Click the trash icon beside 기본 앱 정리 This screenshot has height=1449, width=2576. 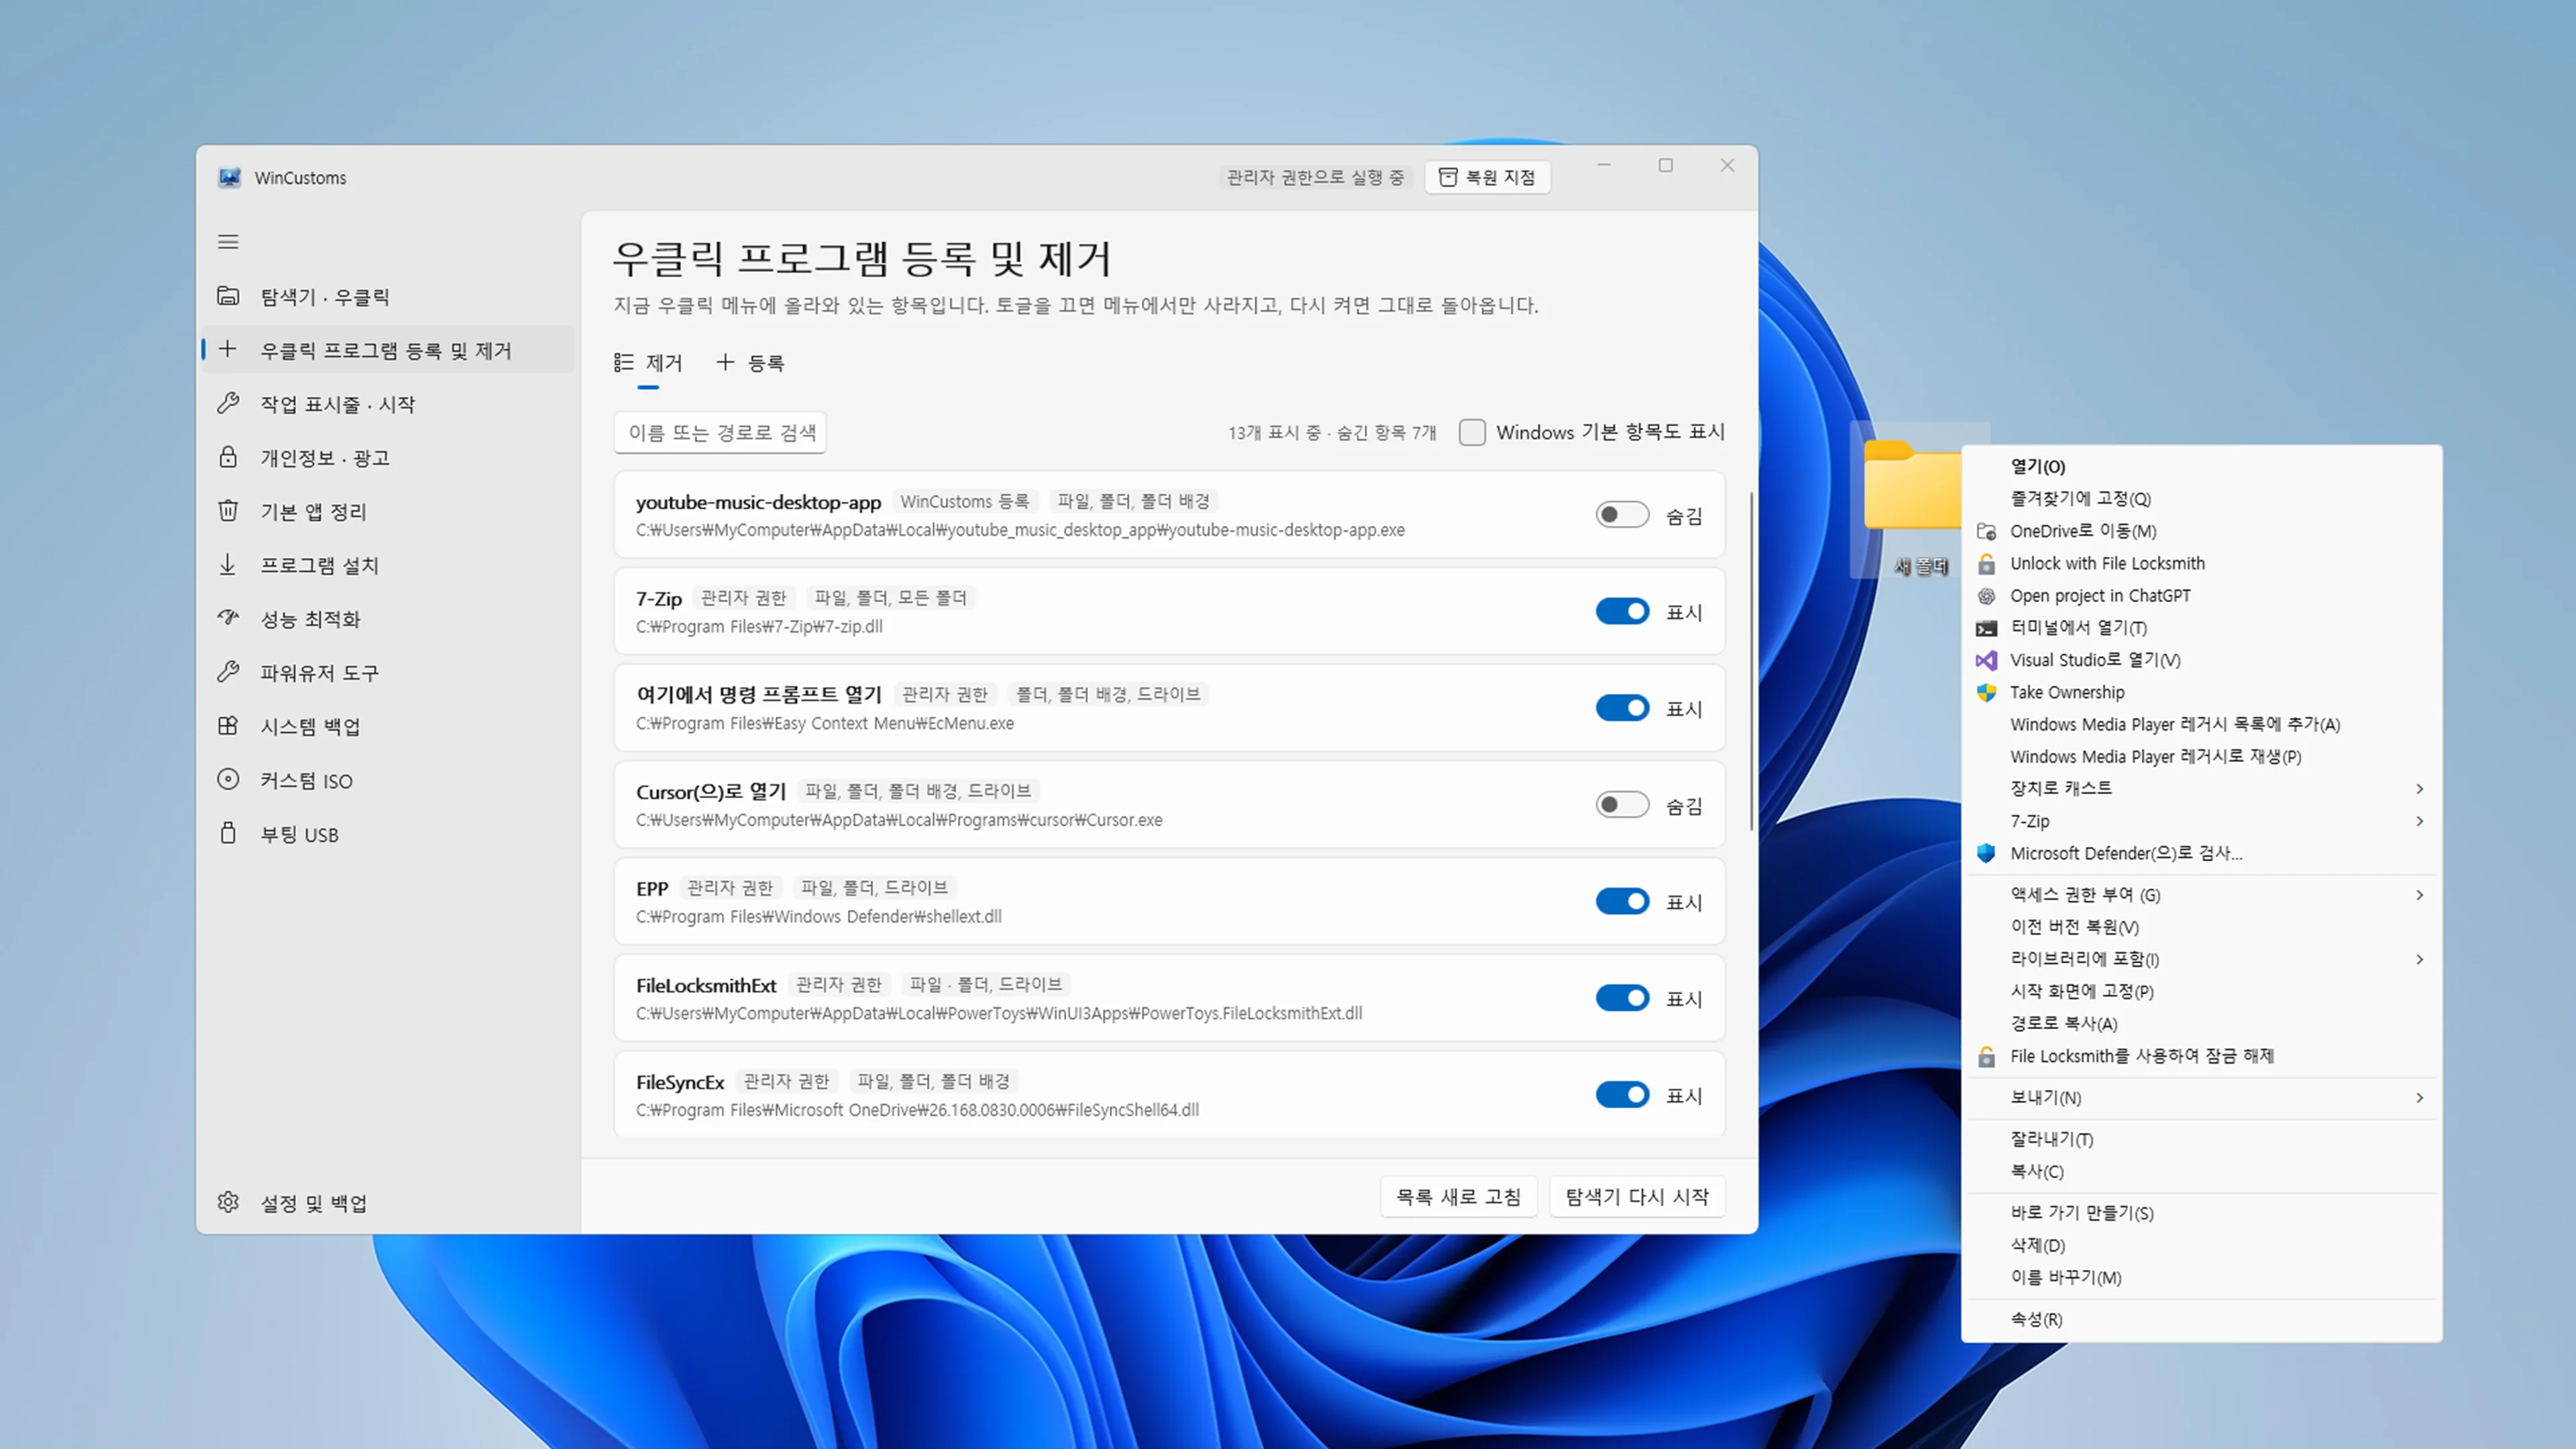tap(228, 511)
